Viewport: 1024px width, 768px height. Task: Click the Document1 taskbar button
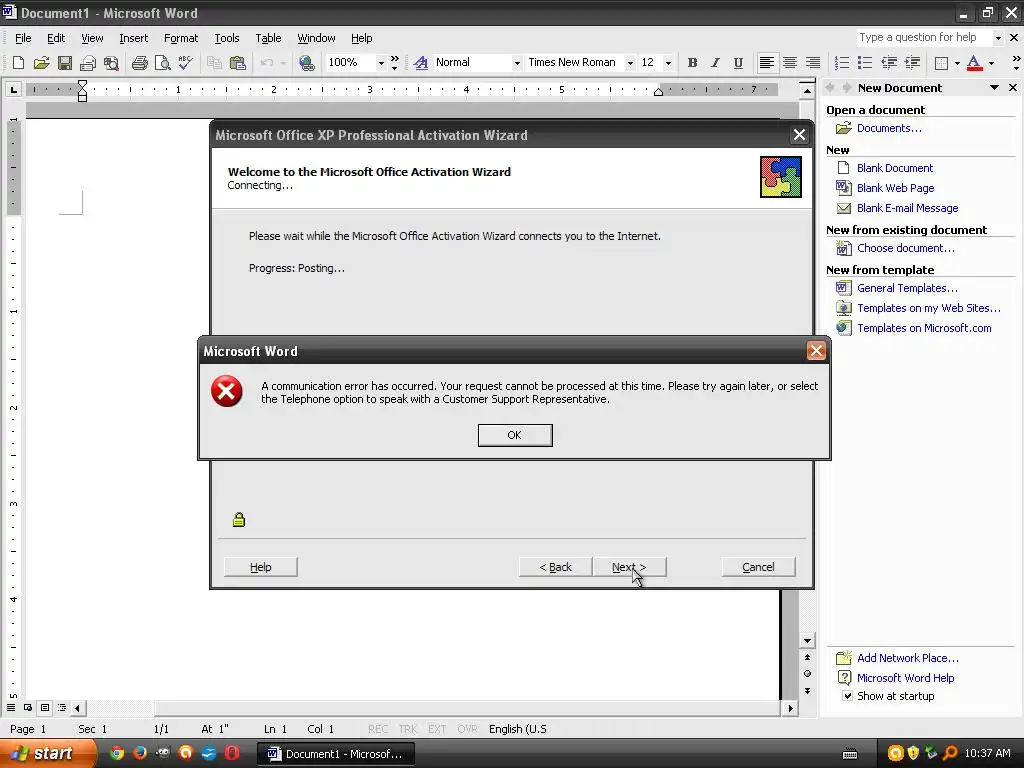point(336,754)
